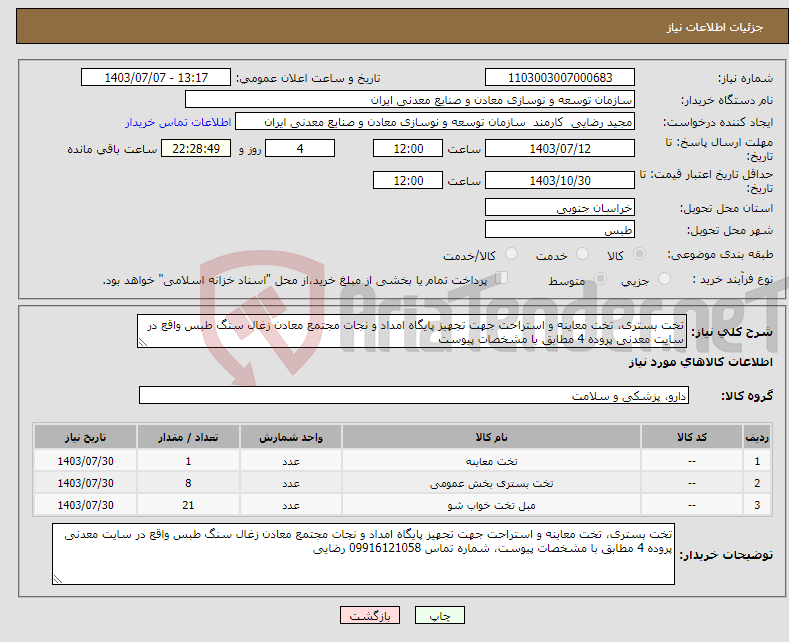Click the price validity date 1403/10/30

pyautogui.click(x=560, y=180)
